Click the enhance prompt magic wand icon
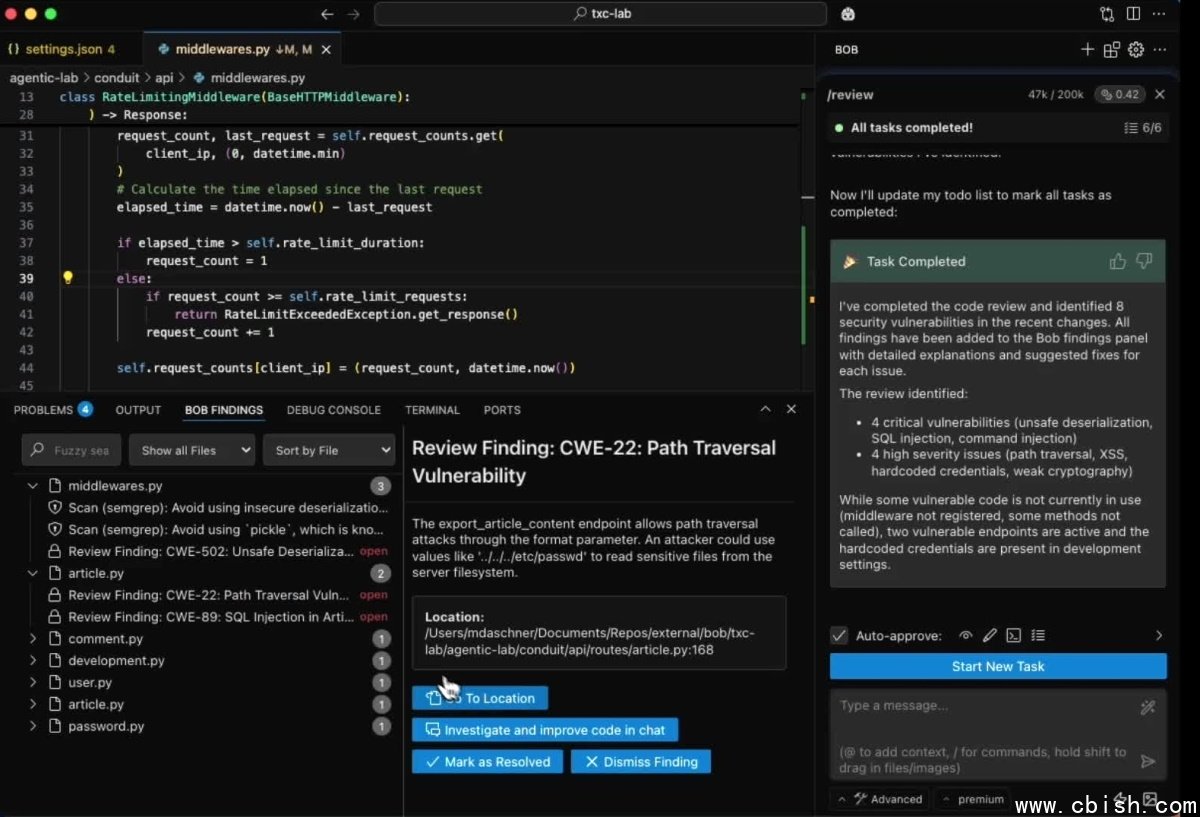Screen dimensions: 1200x817 [x=1148, y=707]
